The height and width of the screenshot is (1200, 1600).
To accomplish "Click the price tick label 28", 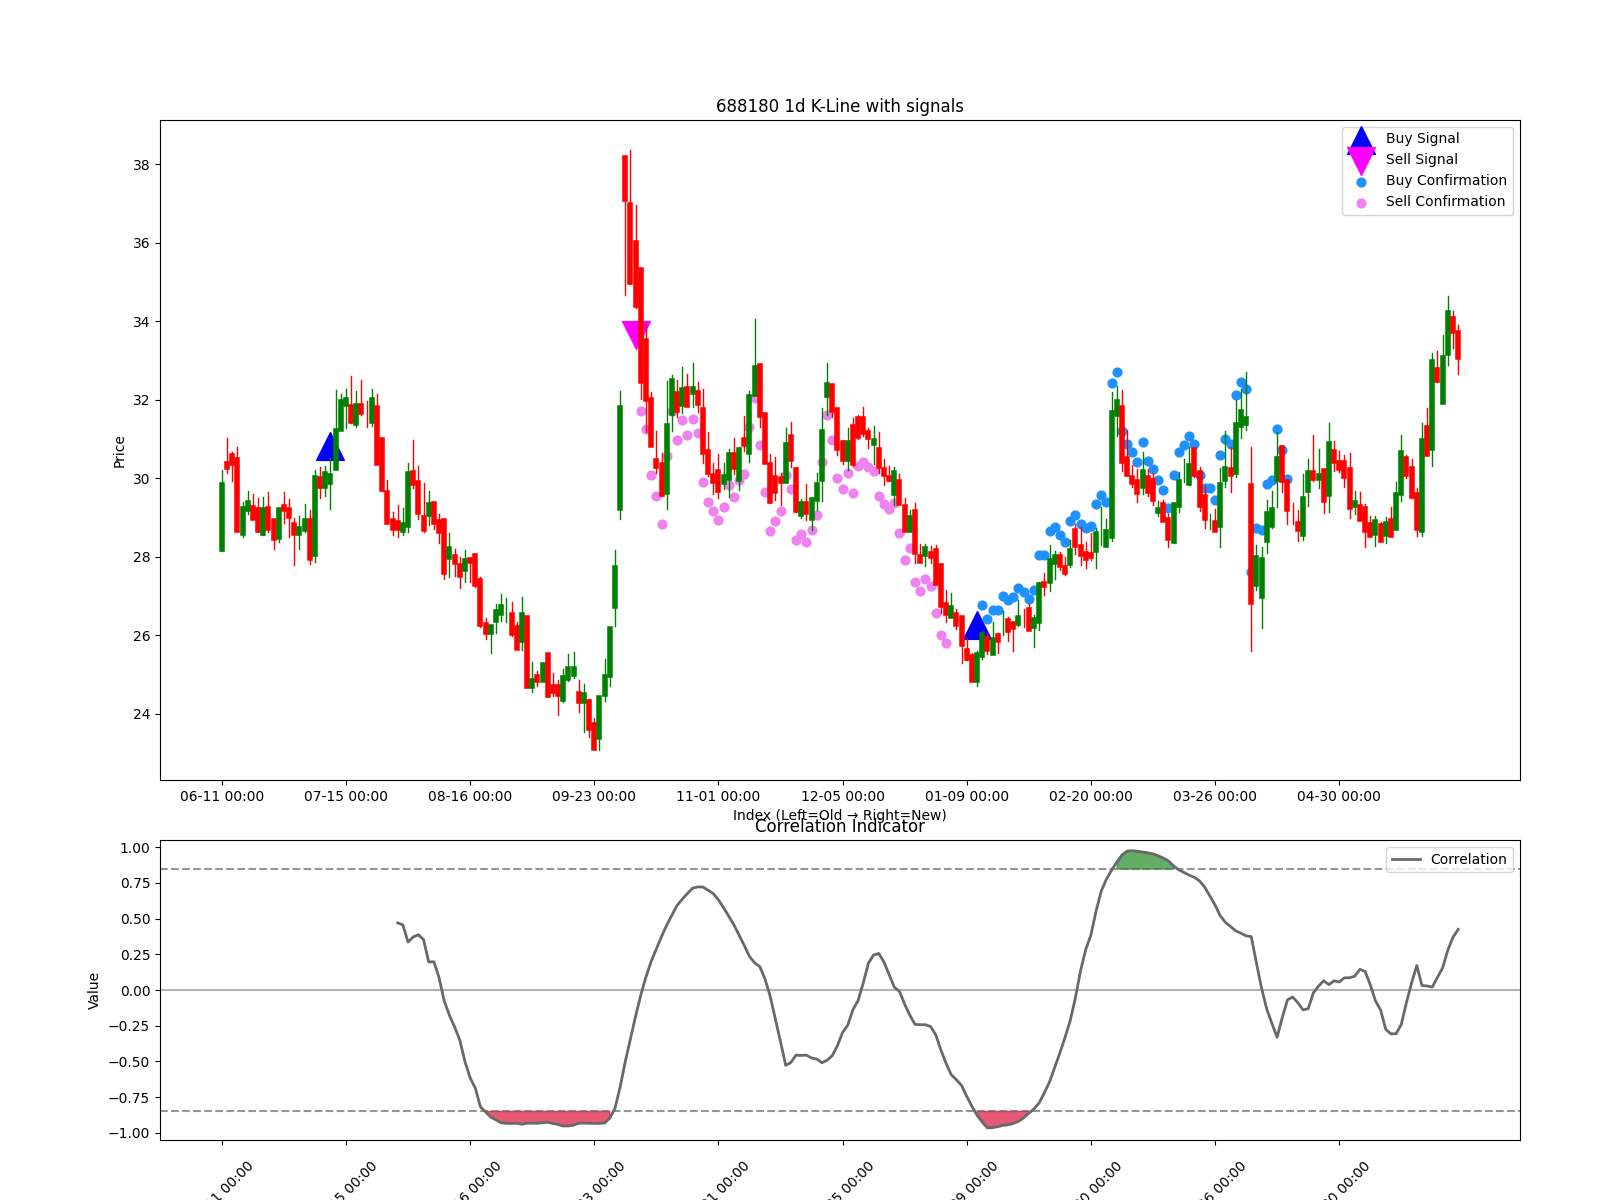I will click(x=141, y=557).
